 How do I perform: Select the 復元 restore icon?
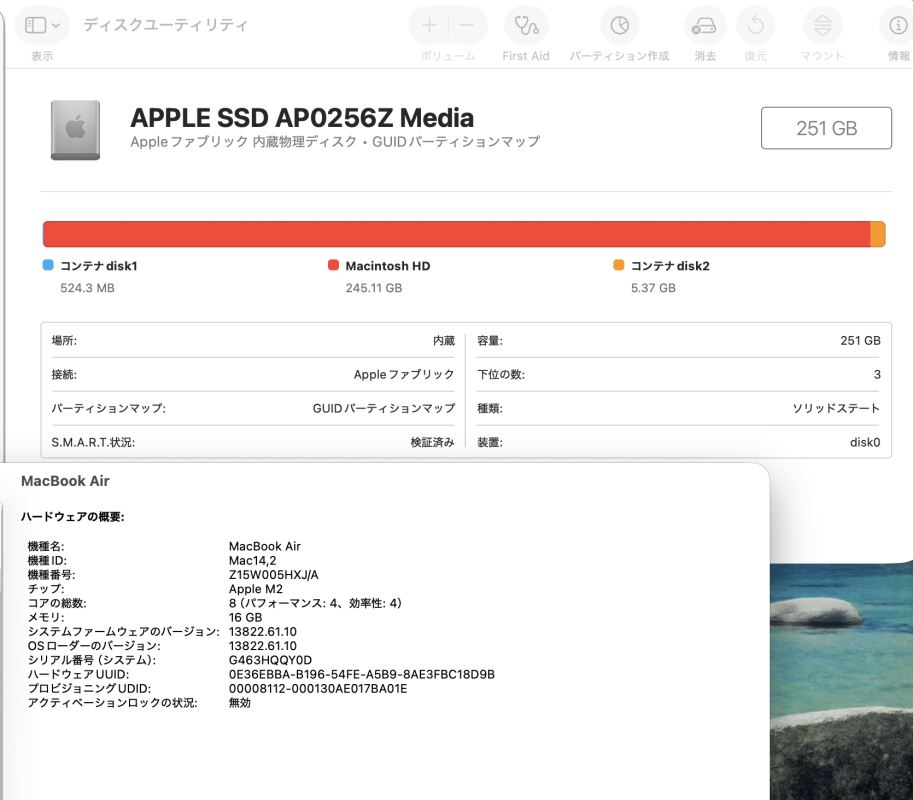coord(755,25)
